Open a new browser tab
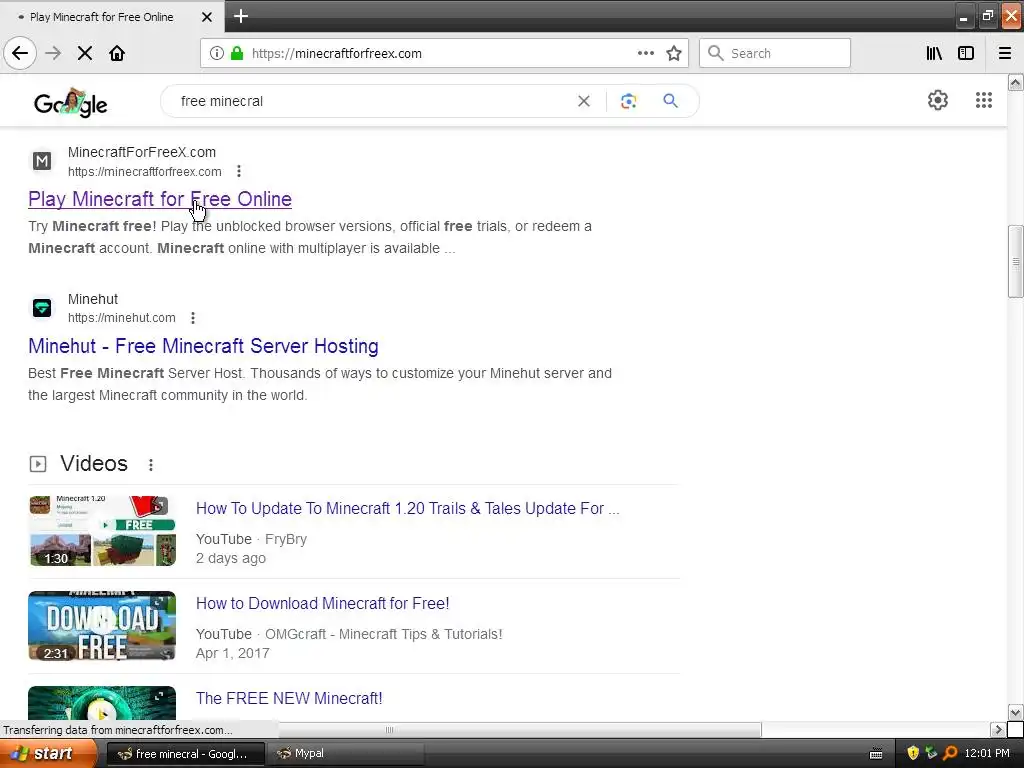This screenshot has height=768, width=1024. click(240, 16)
